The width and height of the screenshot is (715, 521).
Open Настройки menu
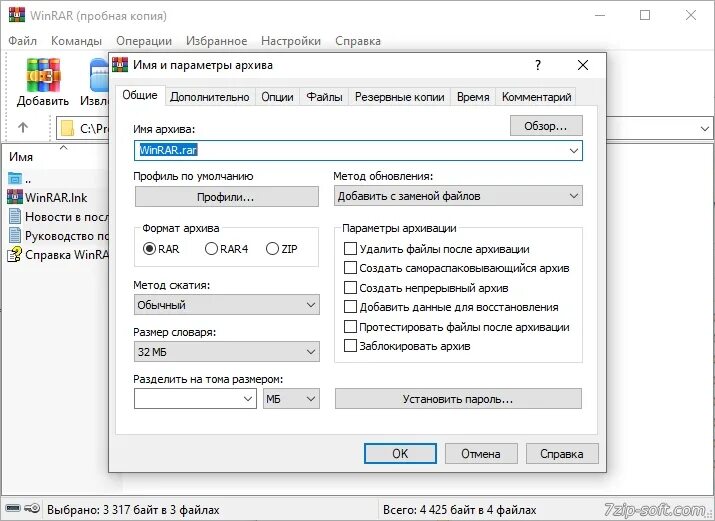point(291,41)
